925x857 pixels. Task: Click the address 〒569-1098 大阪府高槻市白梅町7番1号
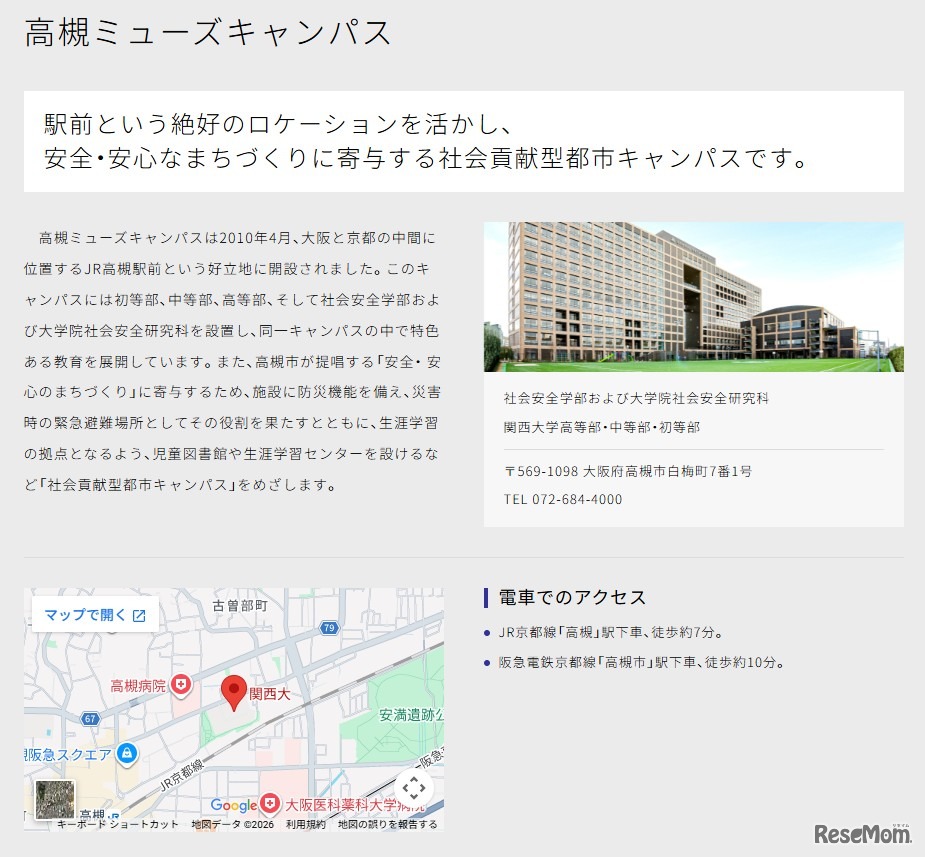coord(628,471)
